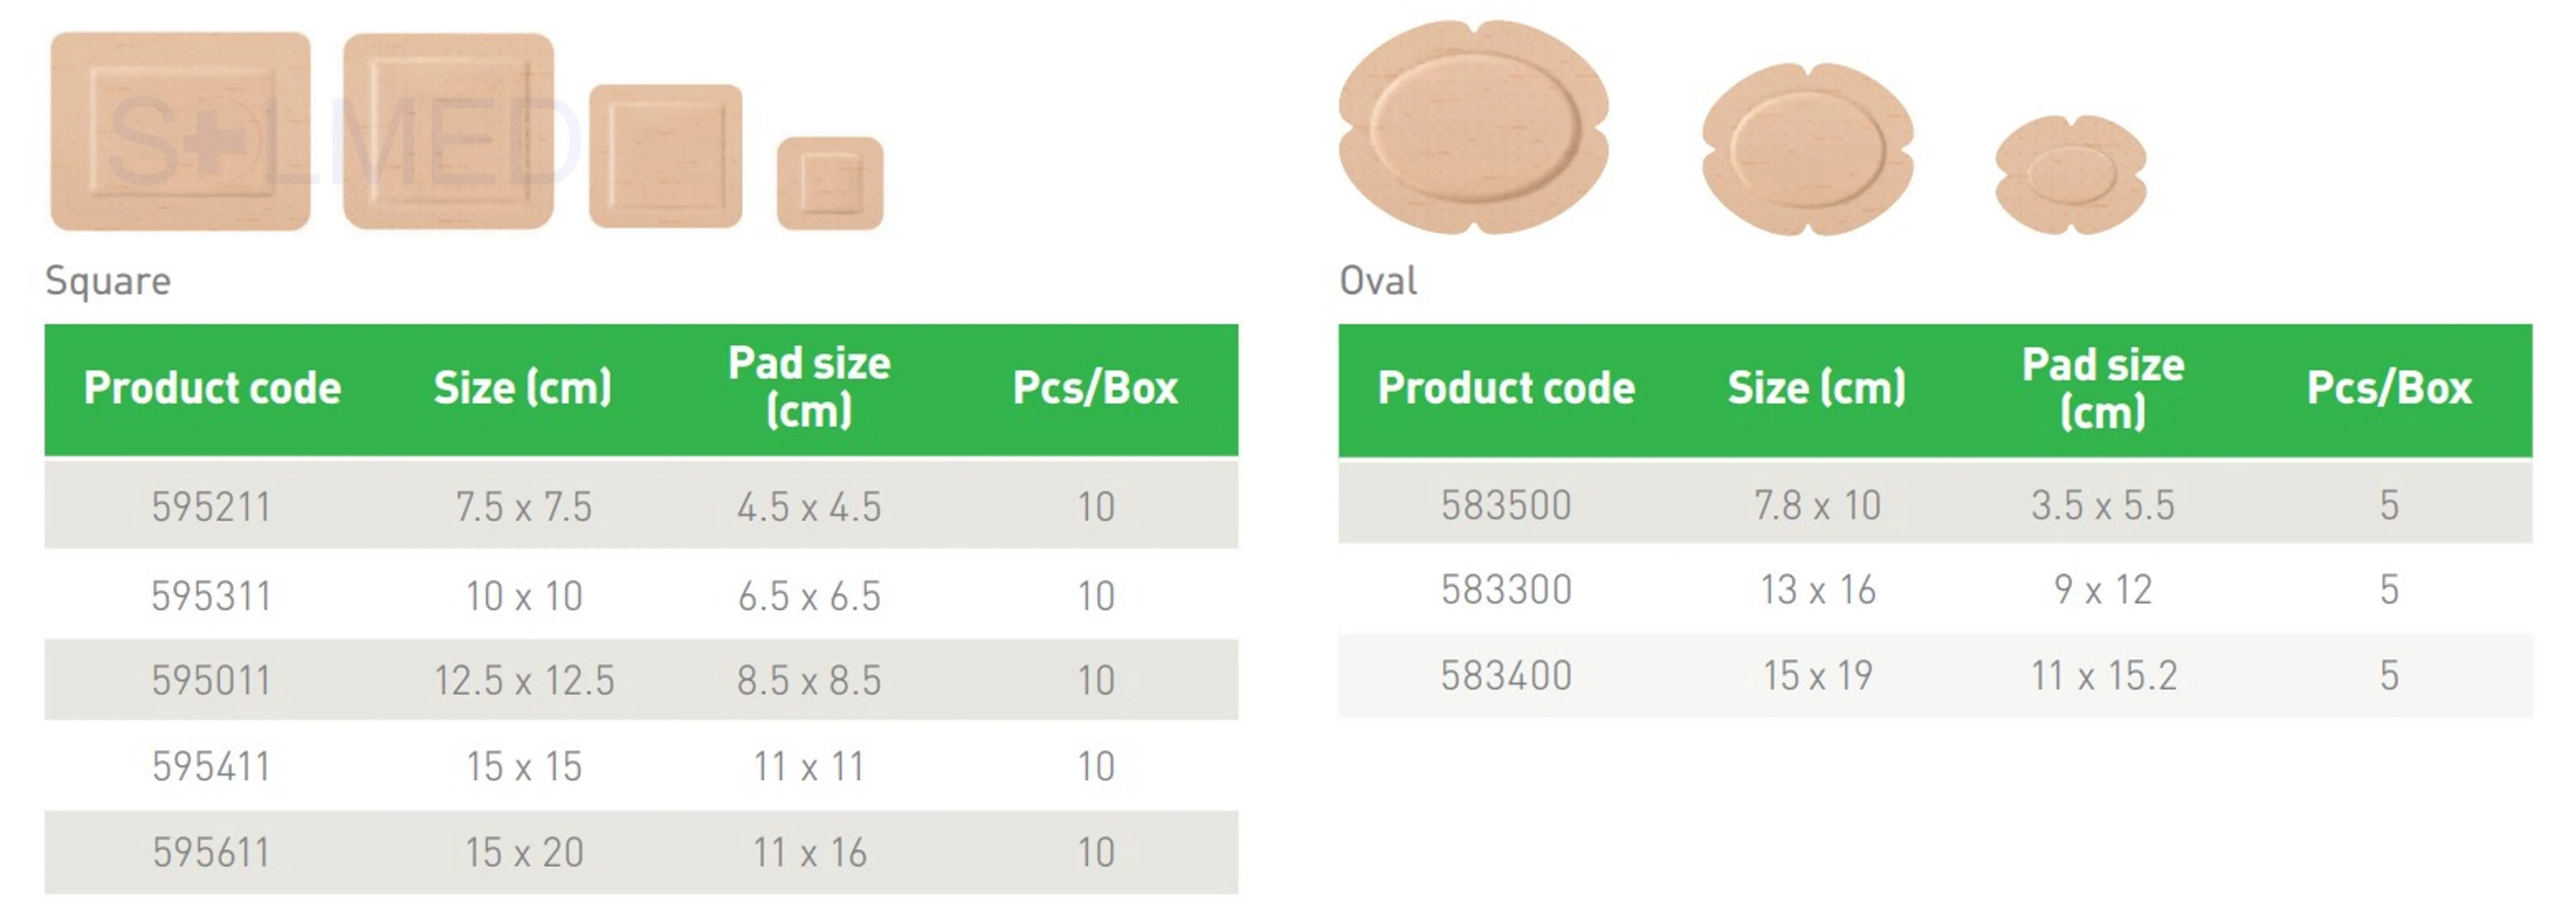Select product code 595311
Viewport: 2576px width, 911px height.
point(211,596)
